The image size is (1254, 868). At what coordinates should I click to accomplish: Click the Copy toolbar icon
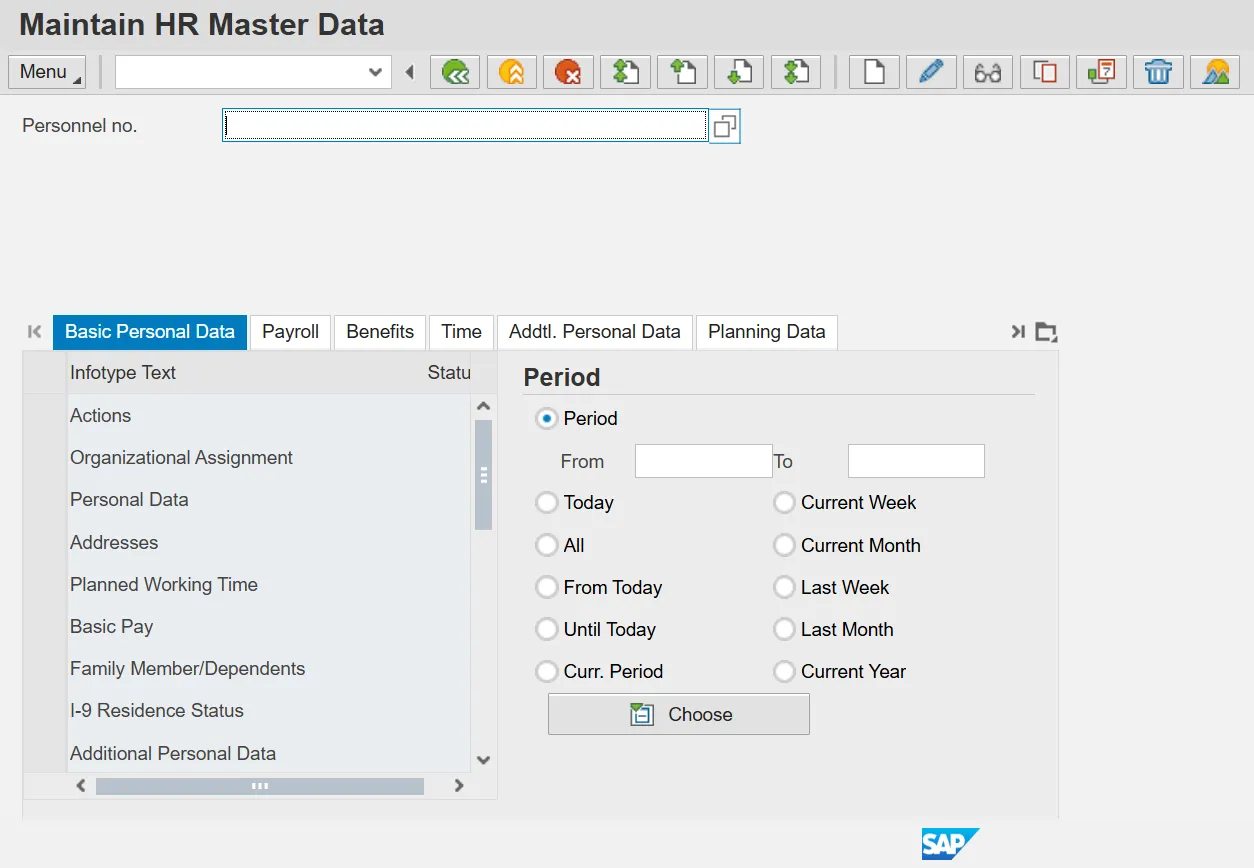1044,72
